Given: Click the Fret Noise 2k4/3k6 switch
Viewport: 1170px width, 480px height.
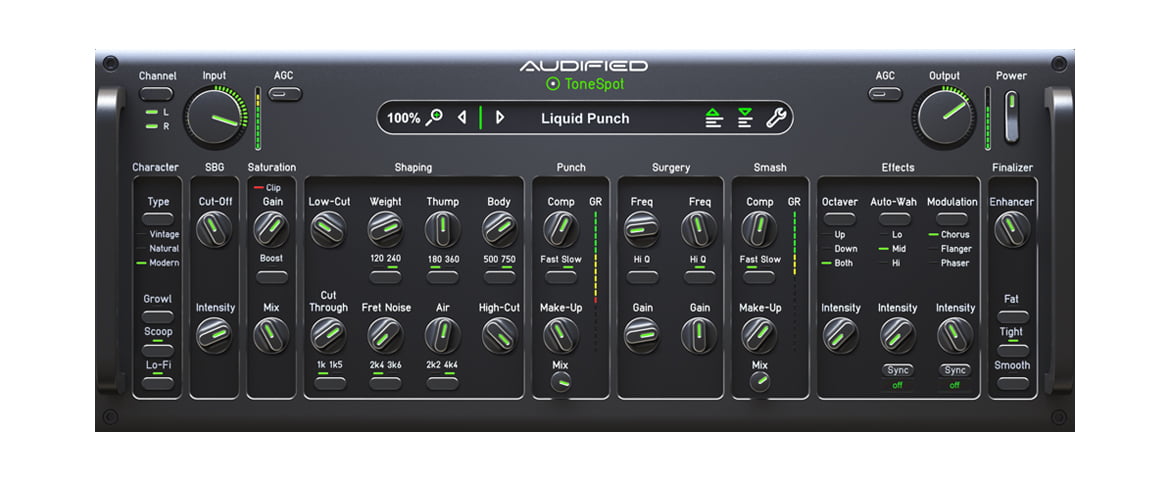Looking at the screenshot, I should pyautogui.click(x=386, y=383).
